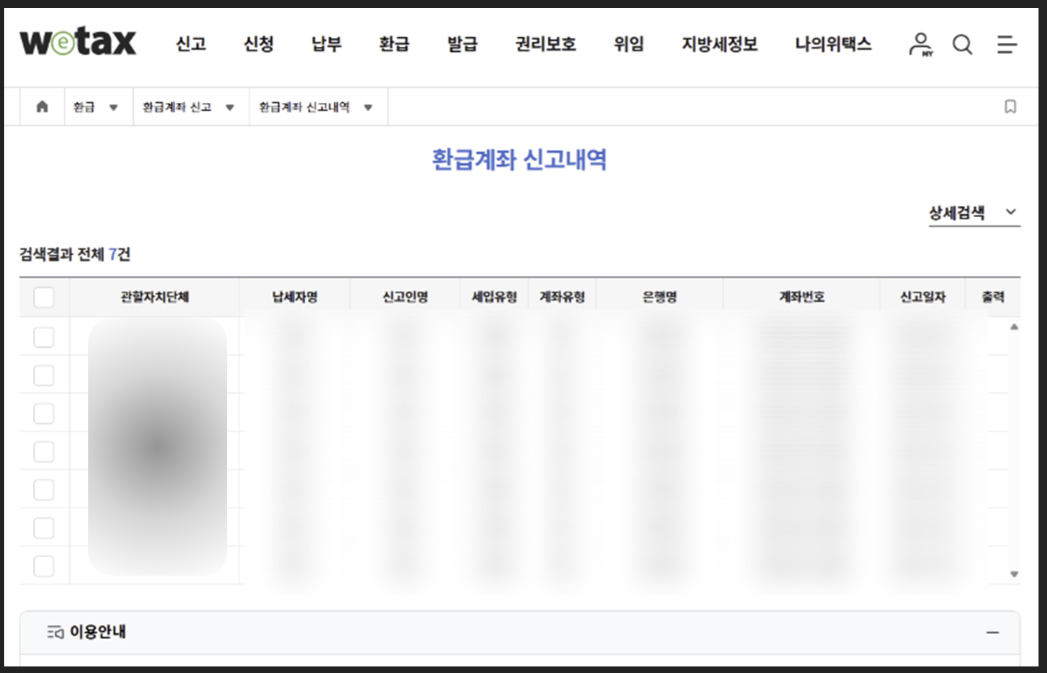This screenshot has height=673, width=1047.
Task: Bookmark this page using the bookmark icon
Action: point(1011,105)
